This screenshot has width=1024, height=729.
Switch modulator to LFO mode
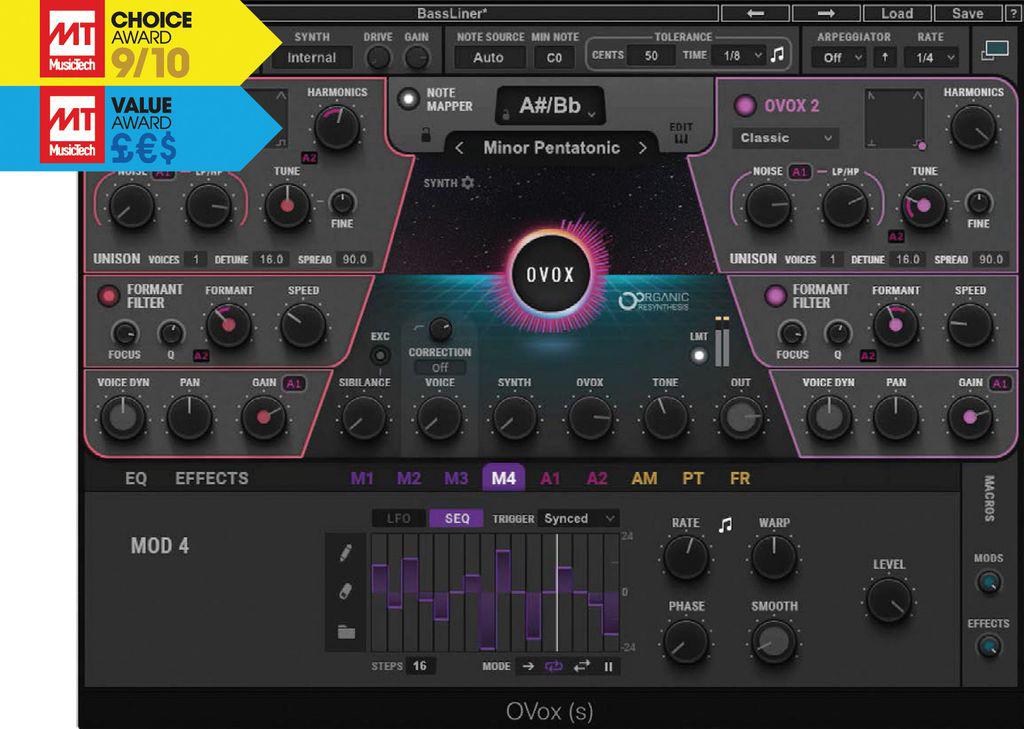[398, 519]
